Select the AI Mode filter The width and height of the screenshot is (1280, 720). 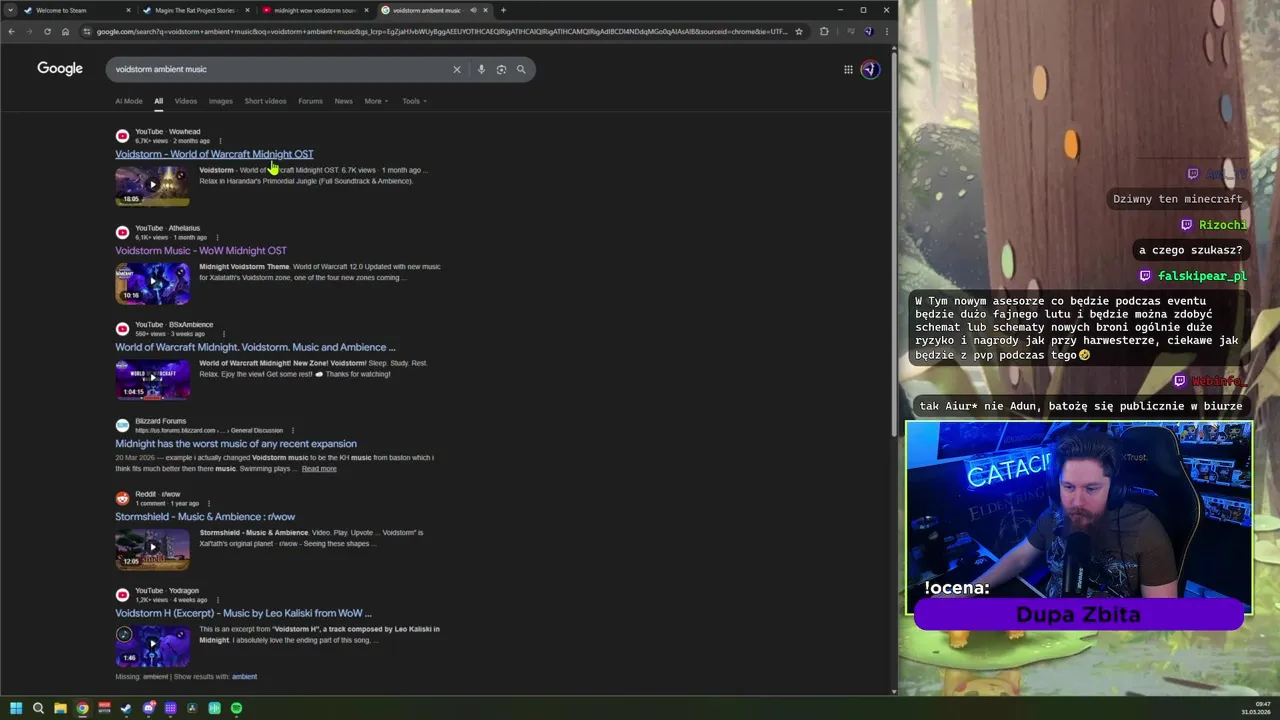129,101
